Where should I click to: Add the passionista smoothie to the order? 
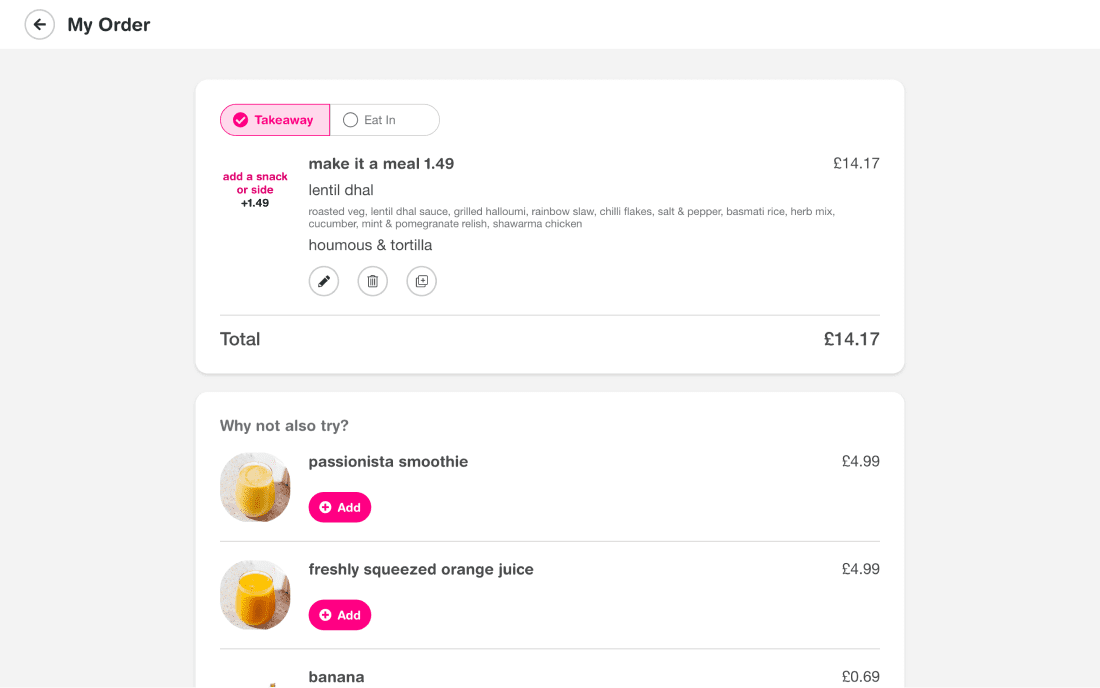[x=340, y=507]
